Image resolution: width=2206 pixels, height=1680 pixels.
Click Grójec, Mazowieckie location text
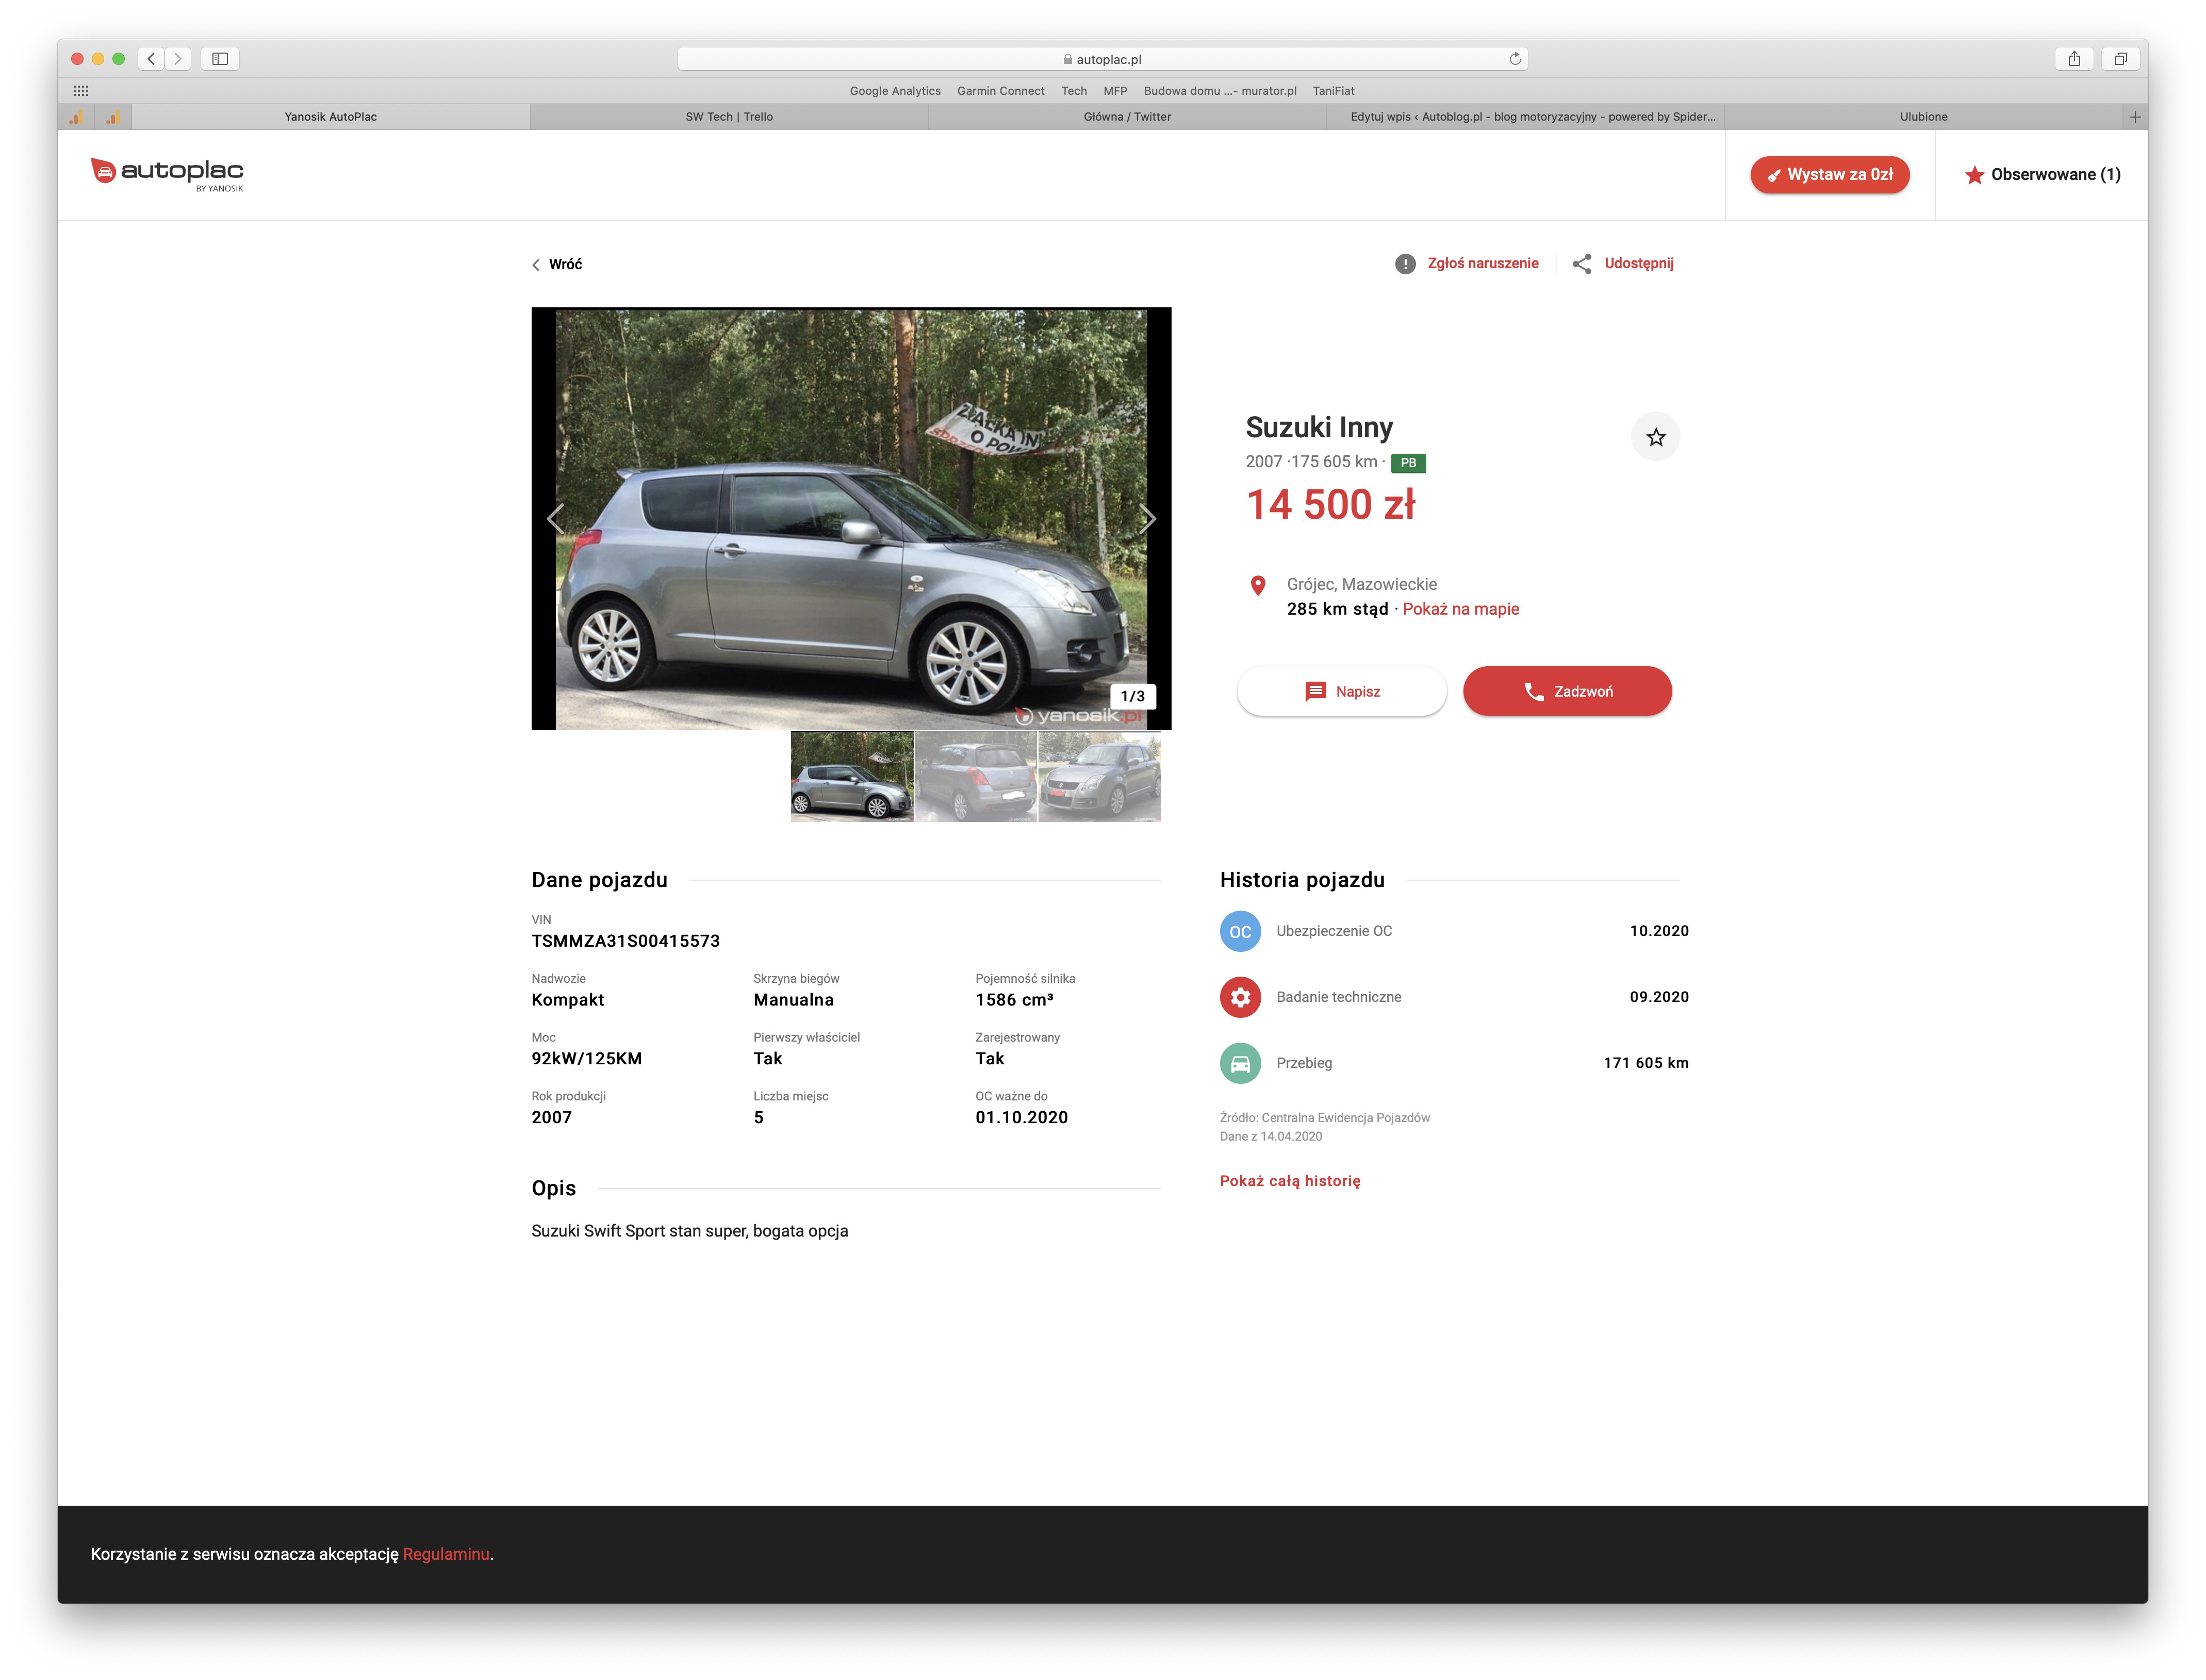tap(1361, 584)
